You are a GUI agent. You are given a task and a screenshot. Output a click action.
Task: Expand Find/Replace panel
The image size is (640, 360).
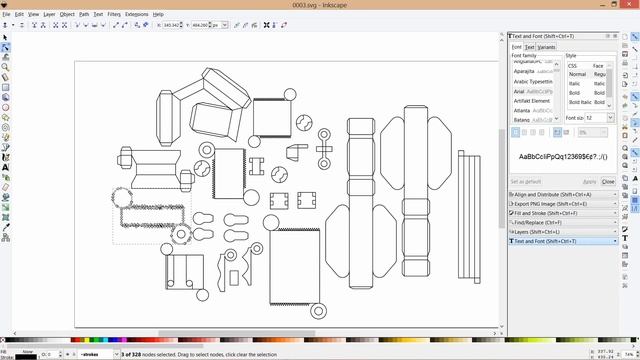(x=563, y=222)
